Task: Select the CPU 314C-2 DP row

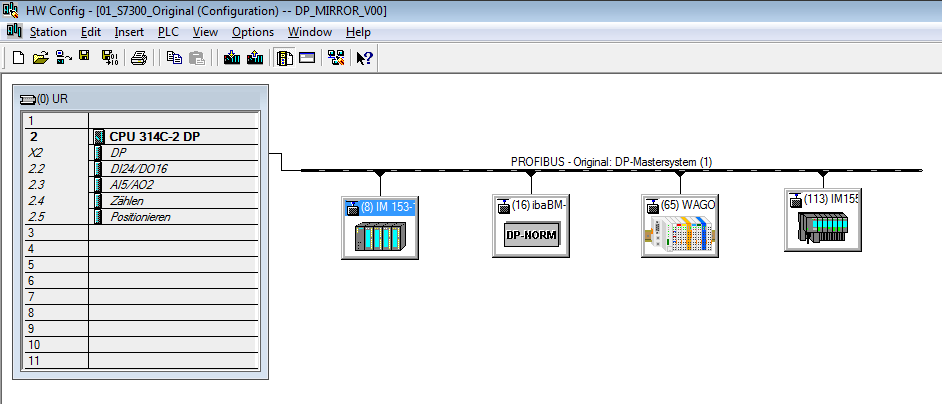Action: pyautogui.click(x=142, y=136)
